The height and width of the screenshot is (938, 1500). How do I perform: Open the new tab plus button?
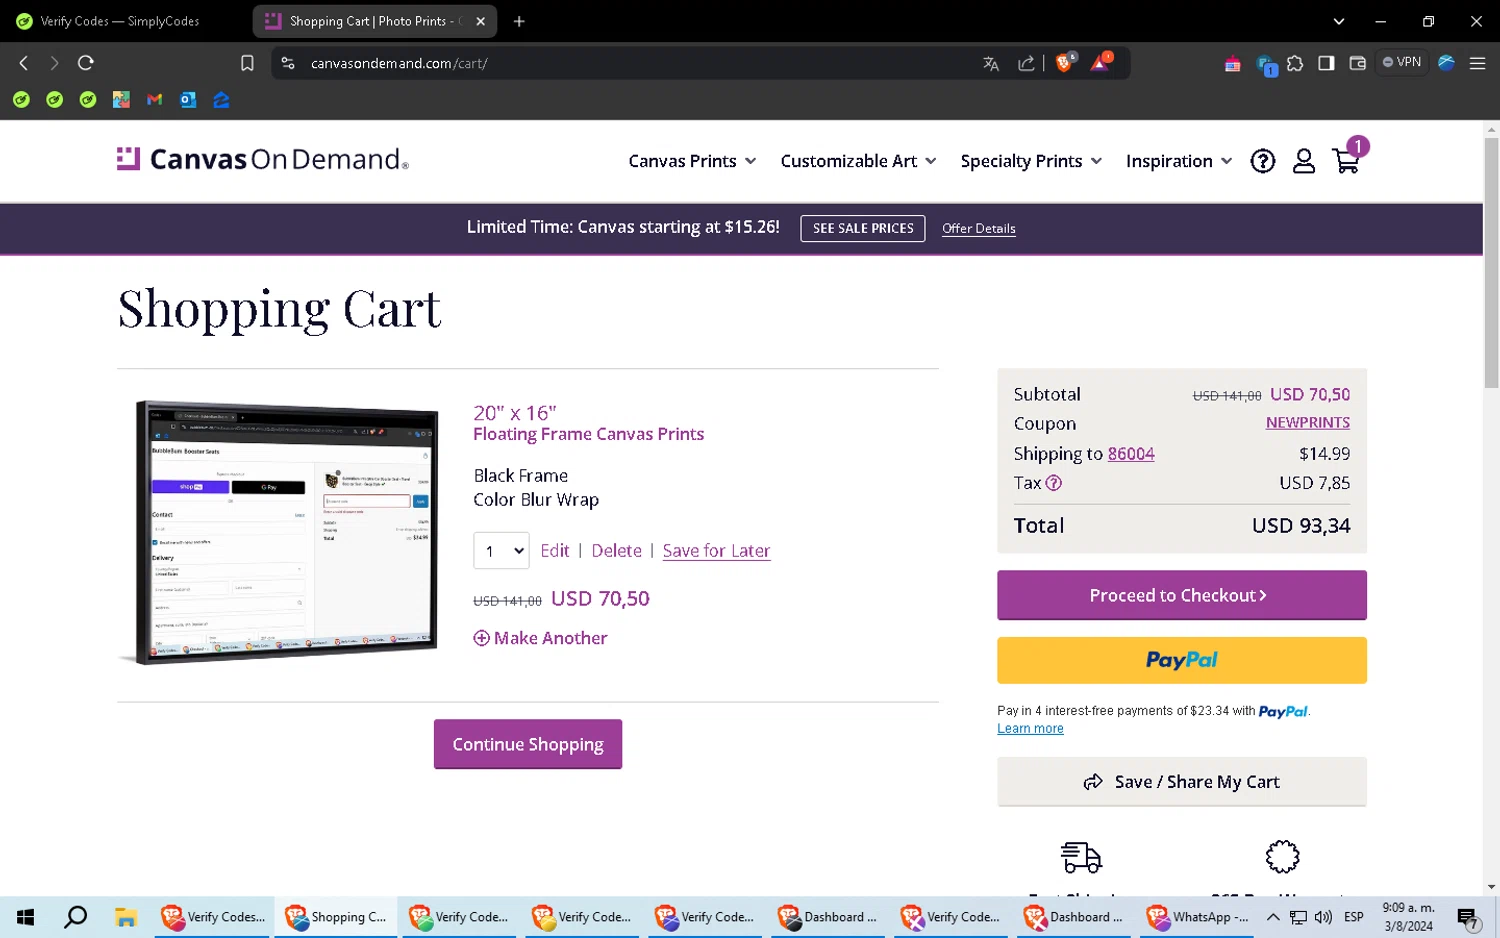(519, 21)
